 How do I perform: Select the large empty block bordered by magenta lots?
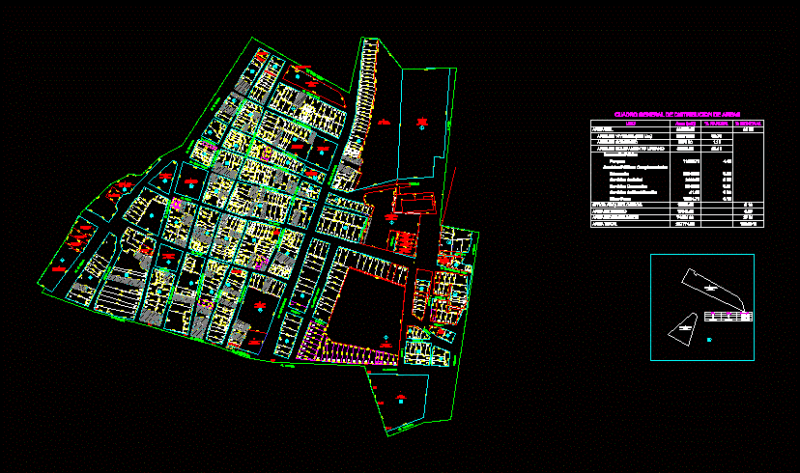(x=365, y=306)
